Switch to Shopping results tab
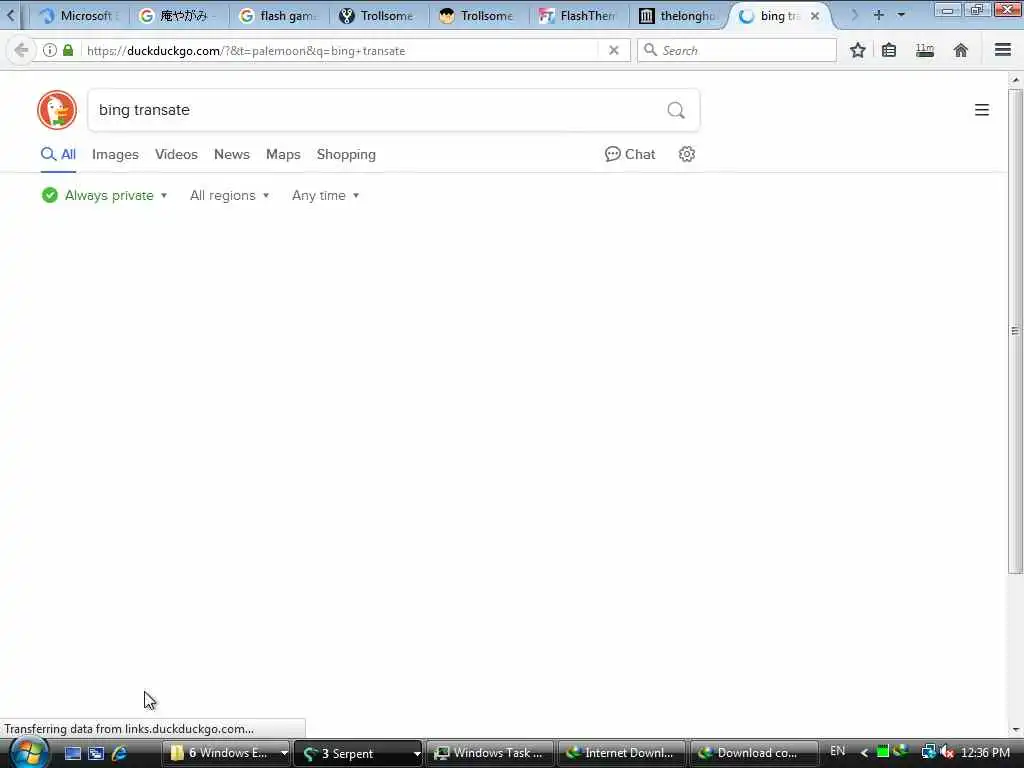 [x=346, y=154]
